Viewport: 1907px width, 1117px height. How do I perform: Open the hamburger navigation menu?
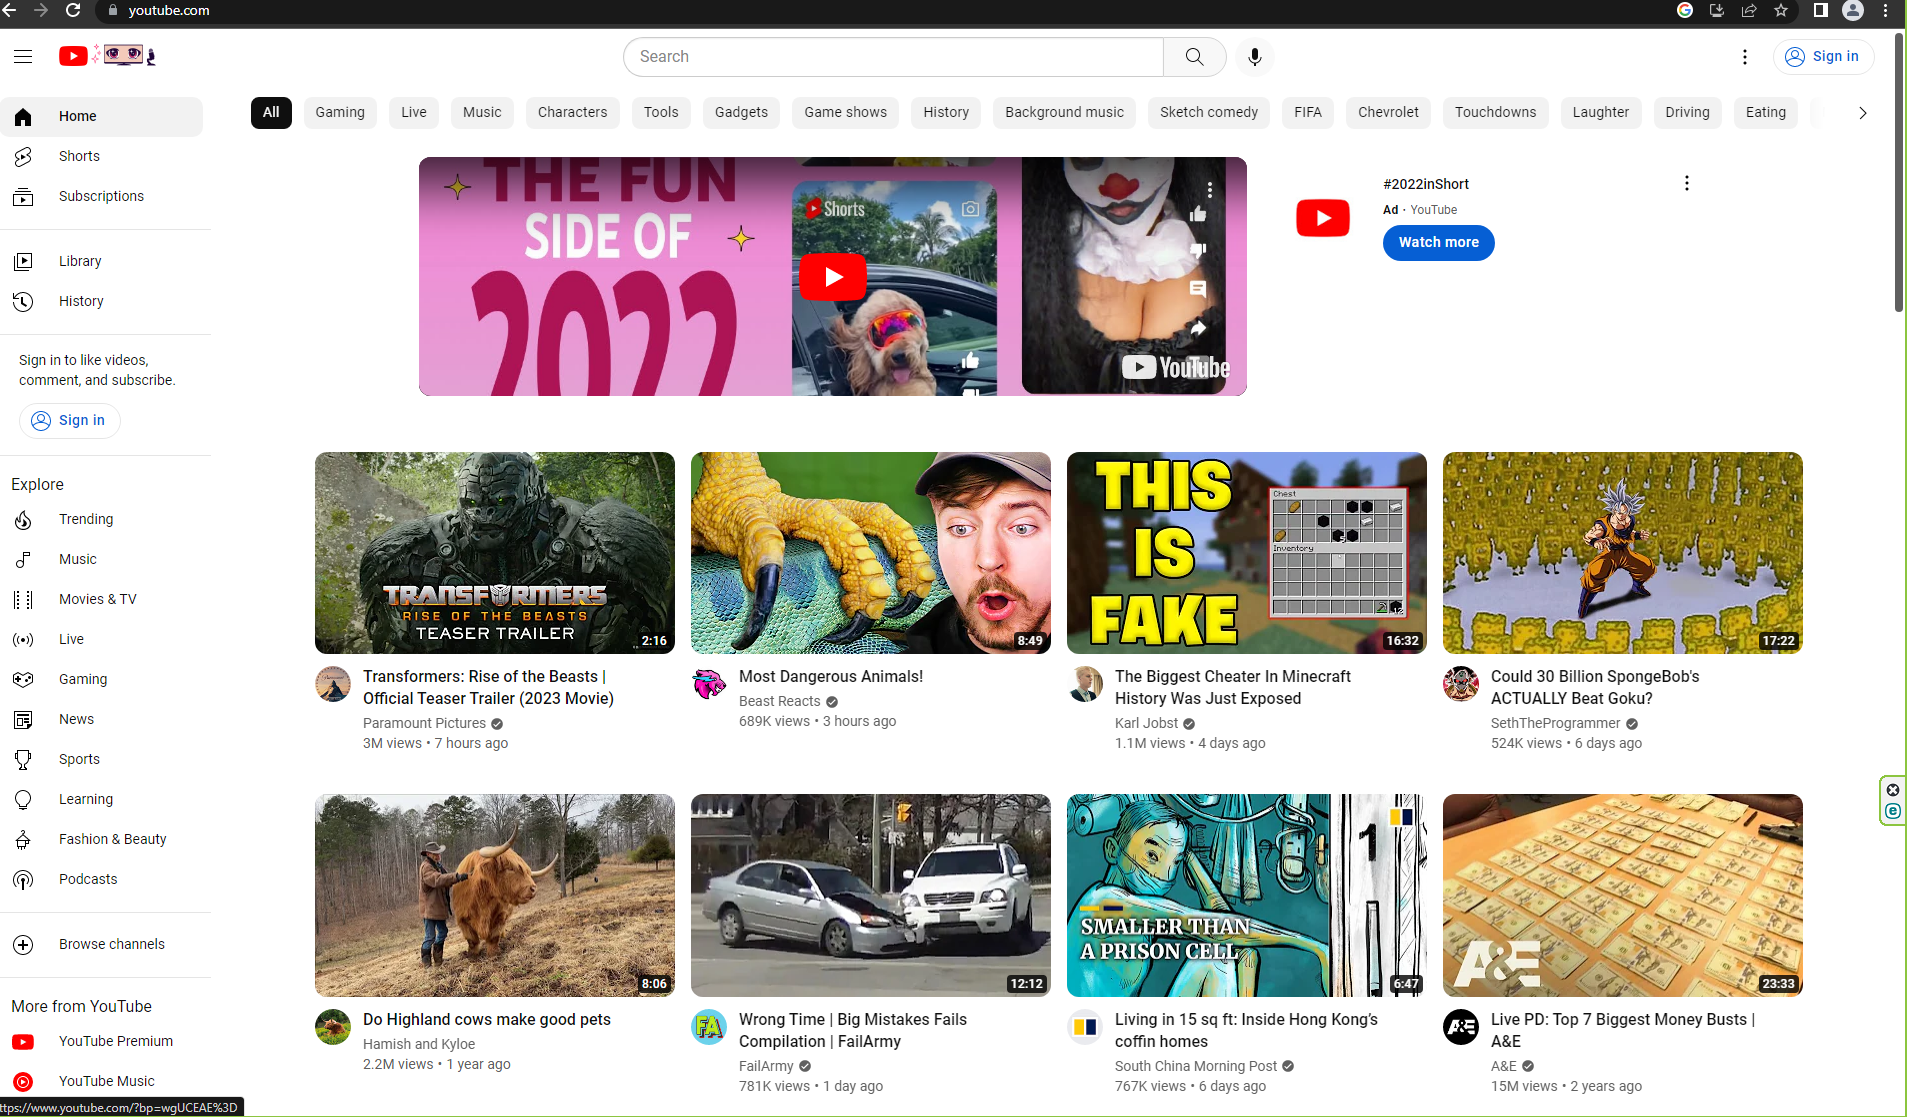pos(22,57)
